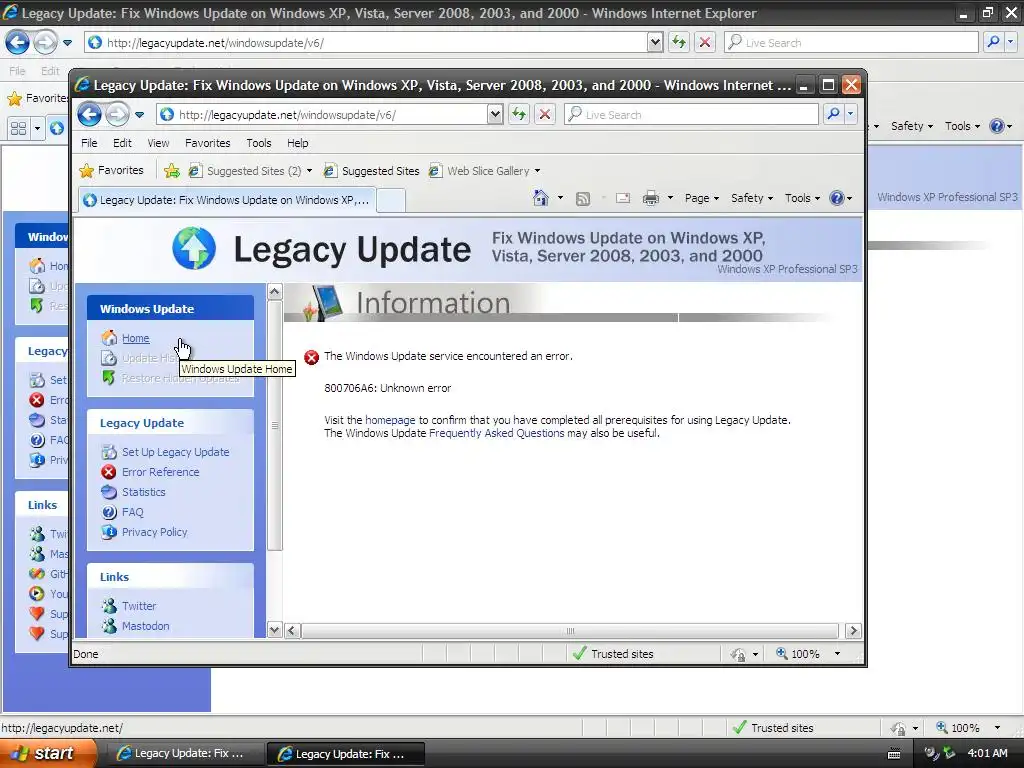Click sidebar scroll down arrow
1024x768 pixels.
(275, 630)
